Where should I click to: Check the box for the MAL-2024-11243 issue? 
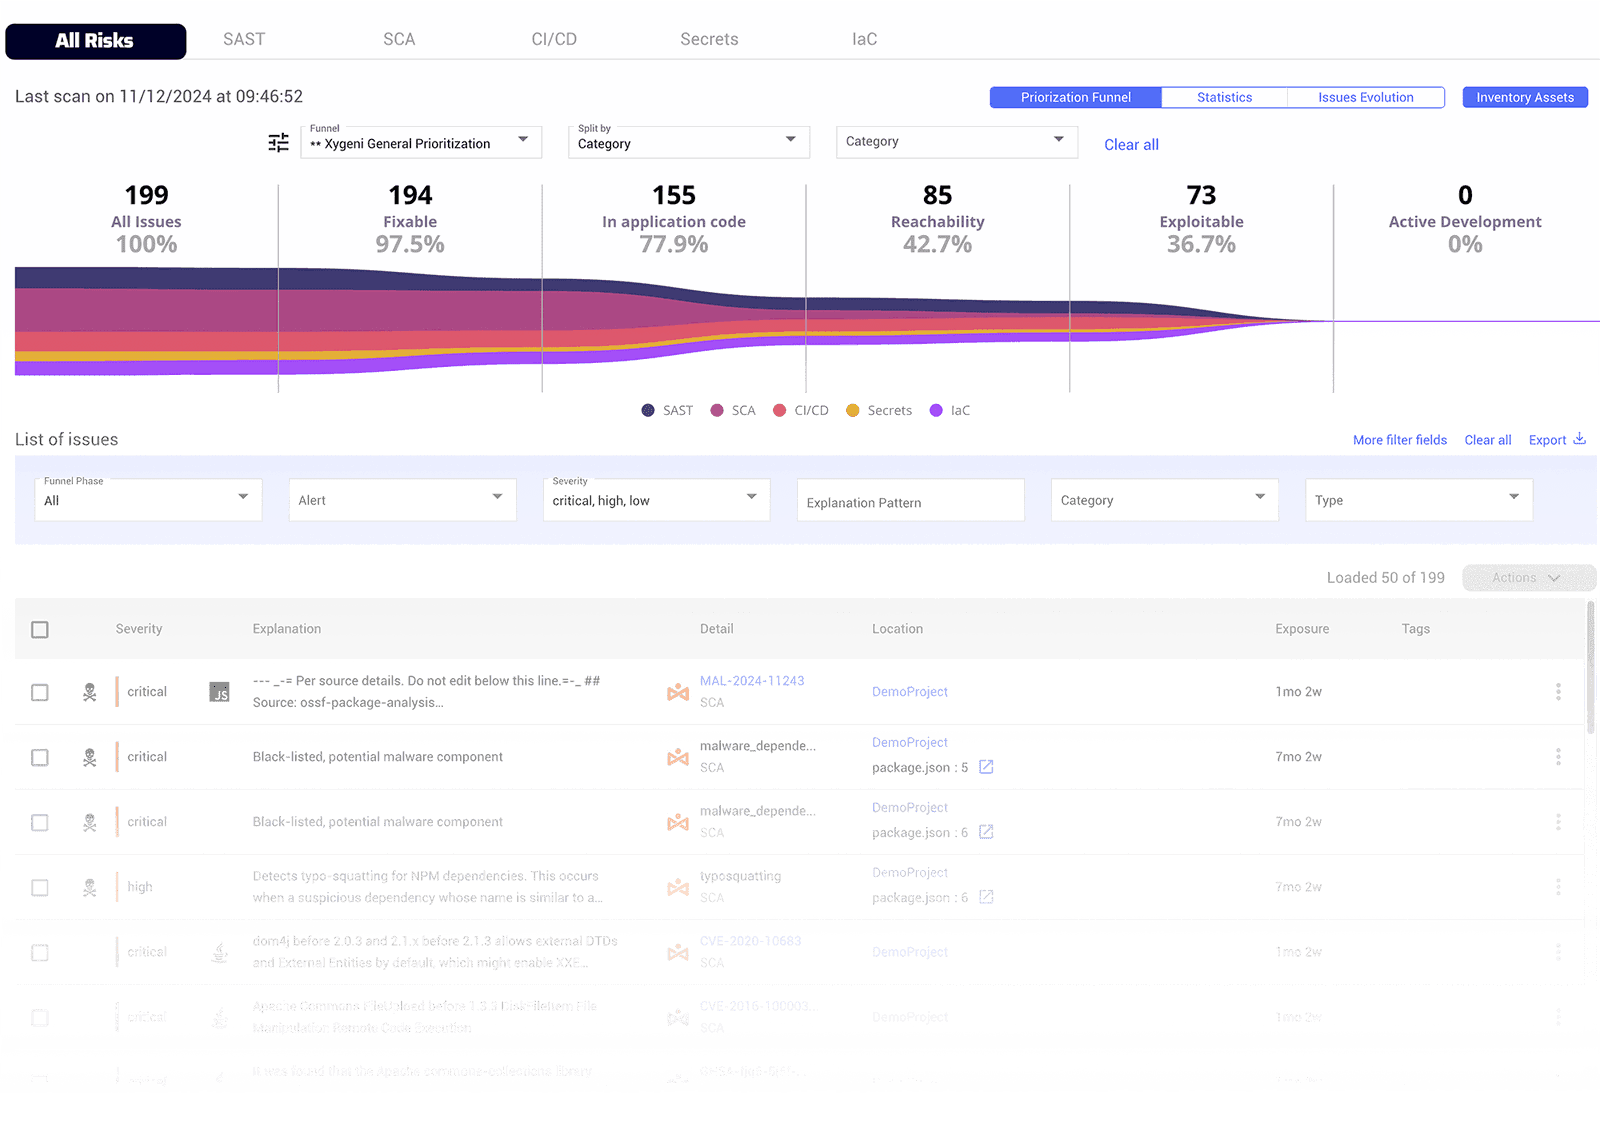40,693
